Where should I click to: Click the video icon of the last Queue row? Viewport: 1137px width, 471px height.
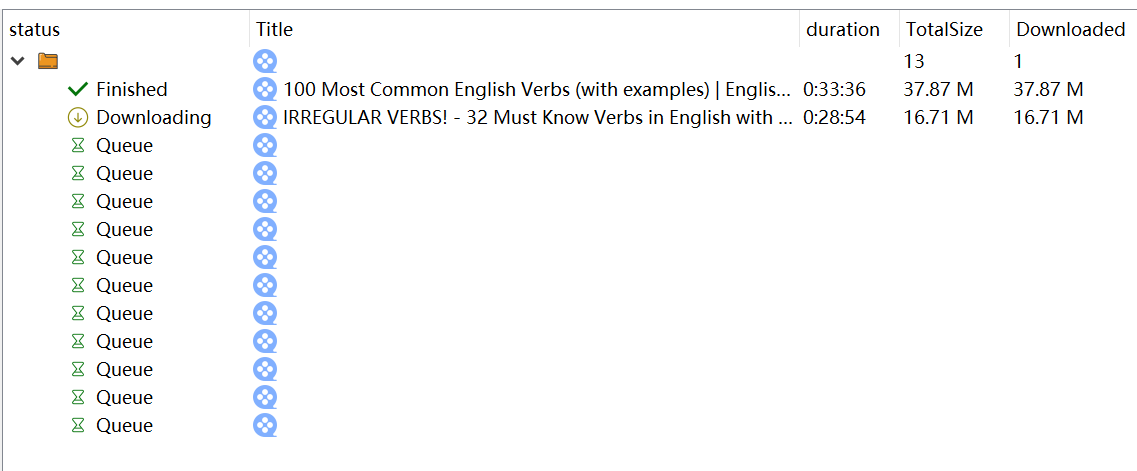(265, 425)
